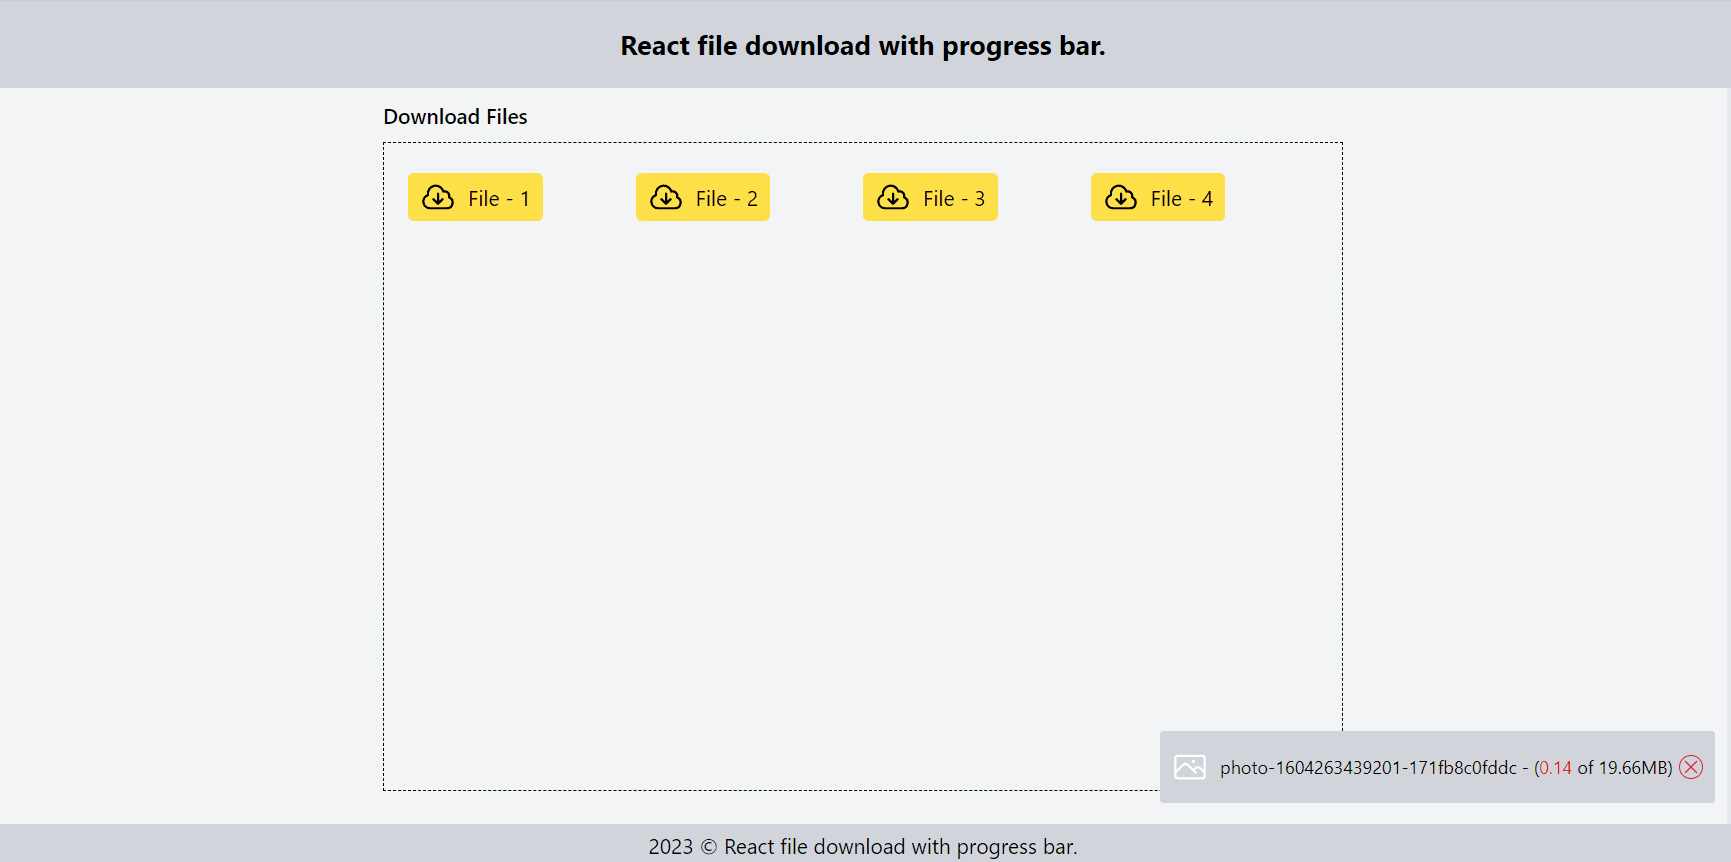Click the image file icon in download toast
Image resolution: width=1731 pixels, height=862 pixels.
tap(1190, 767)
